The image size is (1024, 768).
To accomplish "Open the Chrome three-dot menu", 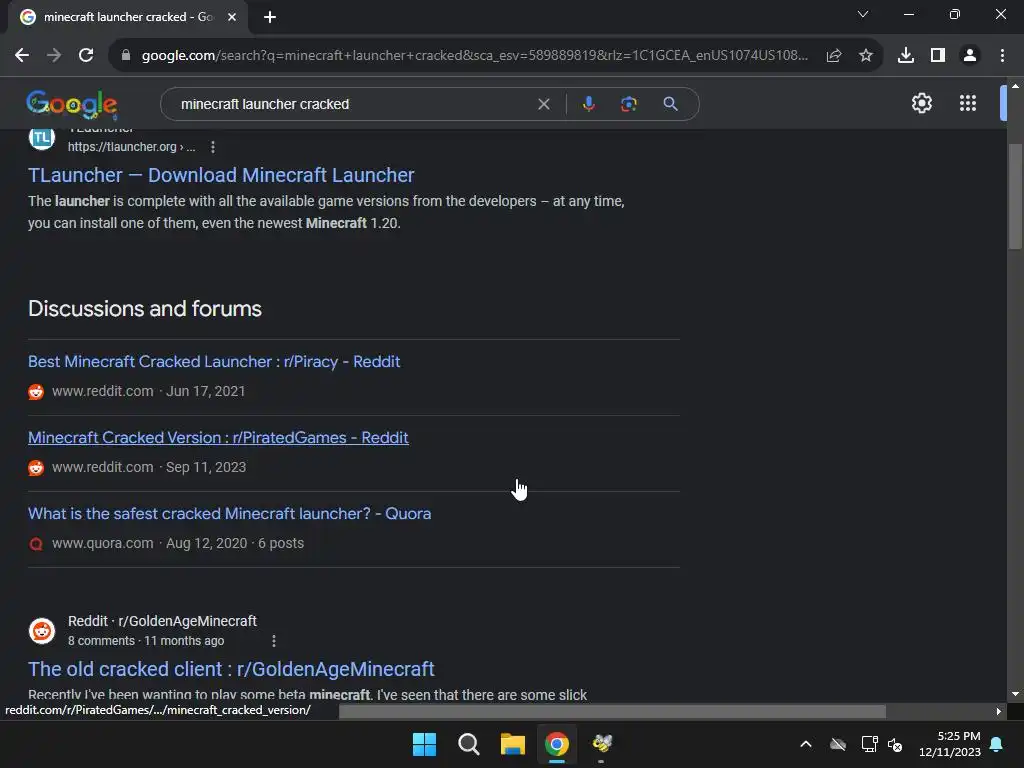I will pos(1002,56).
